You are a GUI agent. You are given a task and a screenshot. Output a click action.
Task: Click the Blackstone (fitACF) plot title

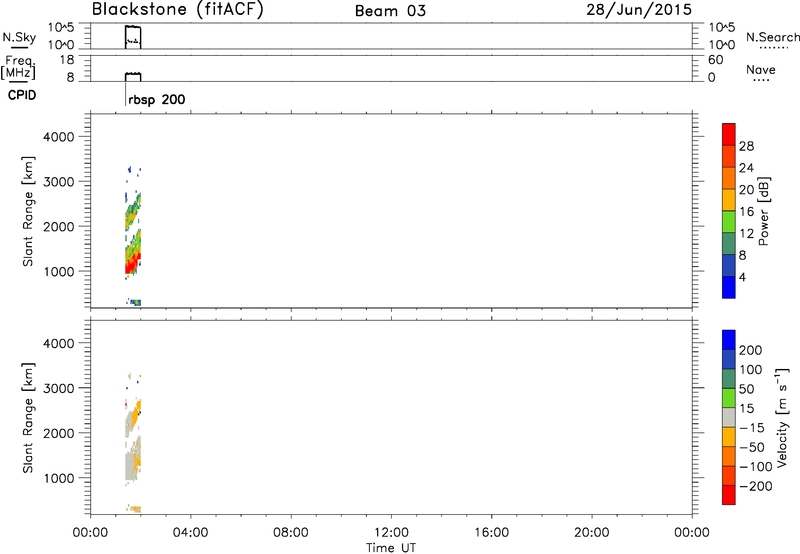tap(177, 10)
